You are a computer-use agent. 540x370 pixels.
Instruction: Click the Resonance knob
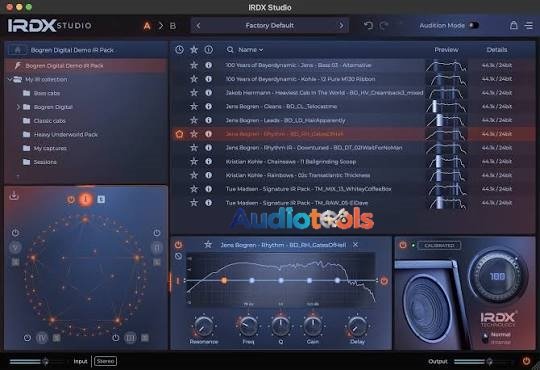204,326
